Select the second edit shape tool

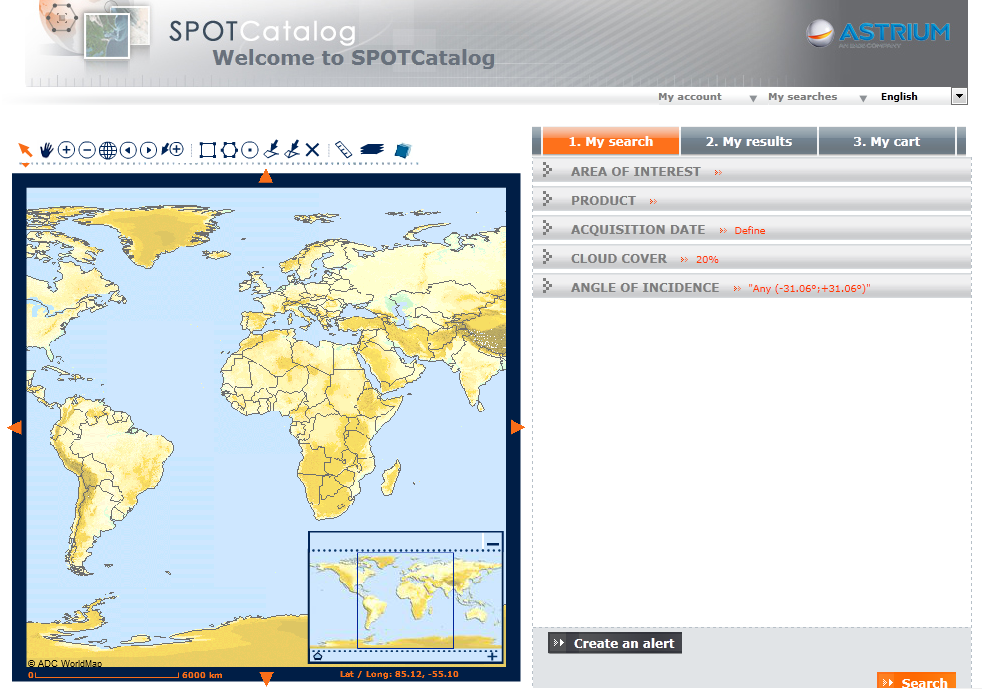pos(292,149)
